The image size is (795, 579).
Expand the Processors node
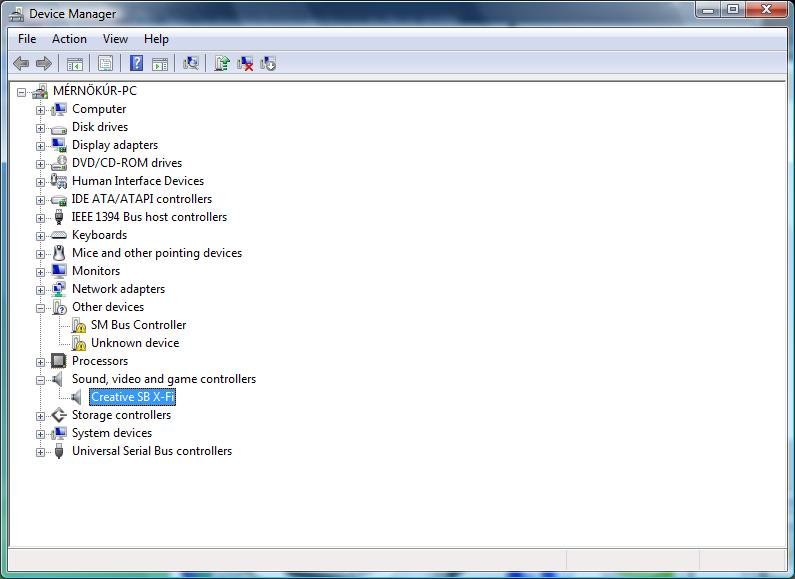pyautogui.click(x=41, y=362)
